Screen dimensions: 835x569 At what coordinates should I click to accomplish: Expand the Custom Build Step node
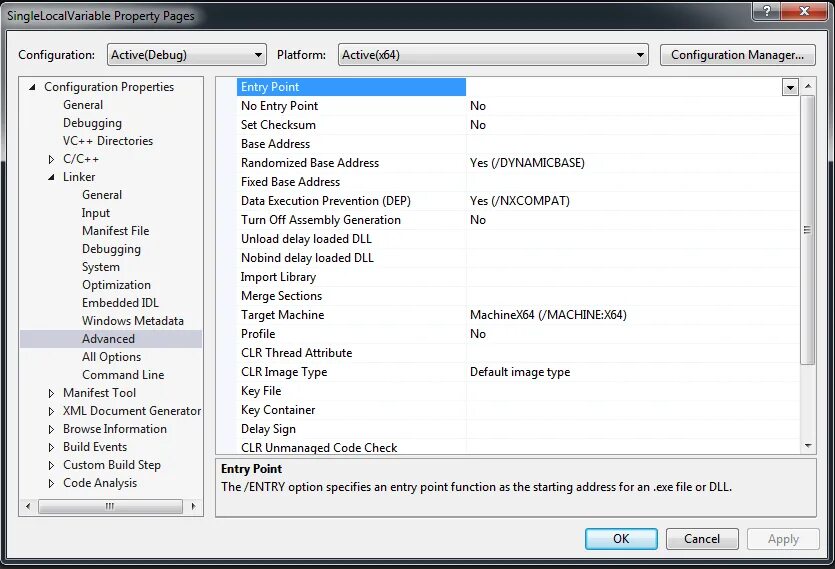coord(51,465)
